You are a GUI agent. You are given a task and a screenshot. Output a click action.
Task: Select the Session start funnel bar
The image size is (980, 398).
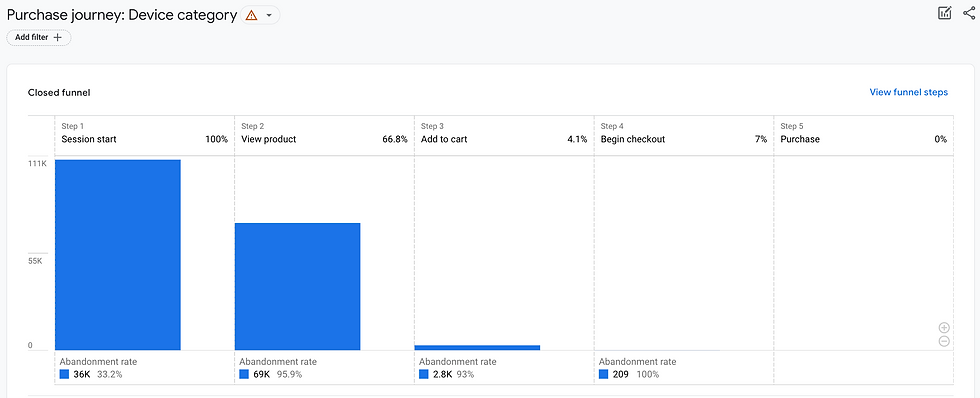point(118,255)
